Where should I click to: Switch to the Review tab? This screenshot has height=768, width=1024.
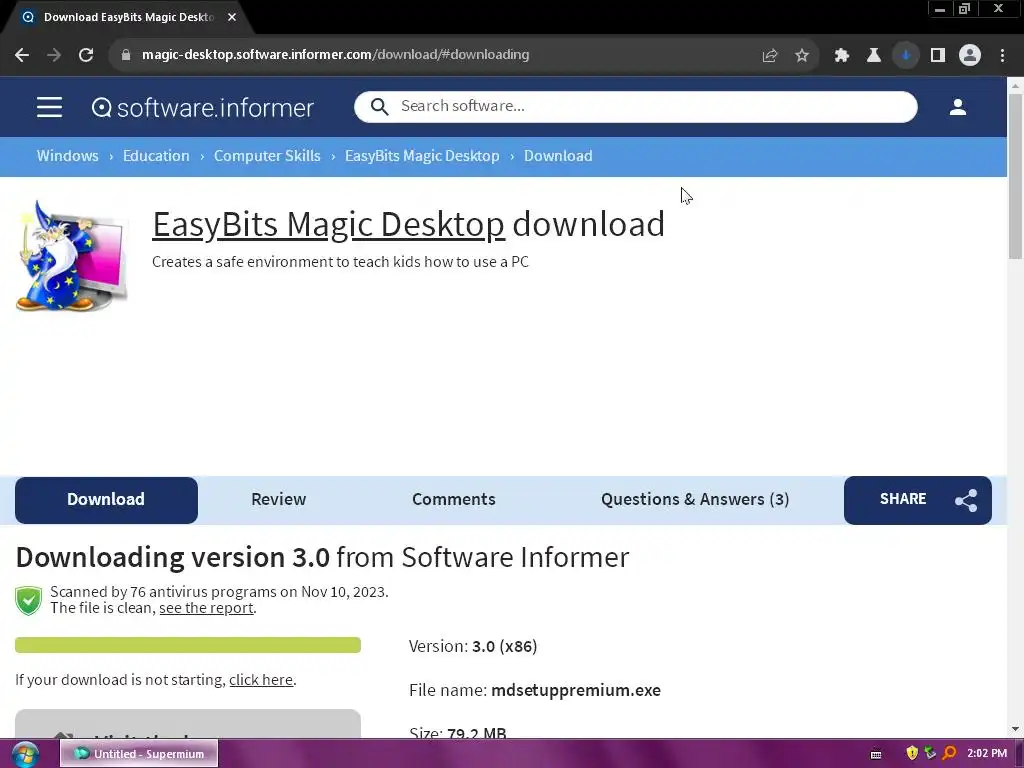pyautogui.click(x=279, y=500)
